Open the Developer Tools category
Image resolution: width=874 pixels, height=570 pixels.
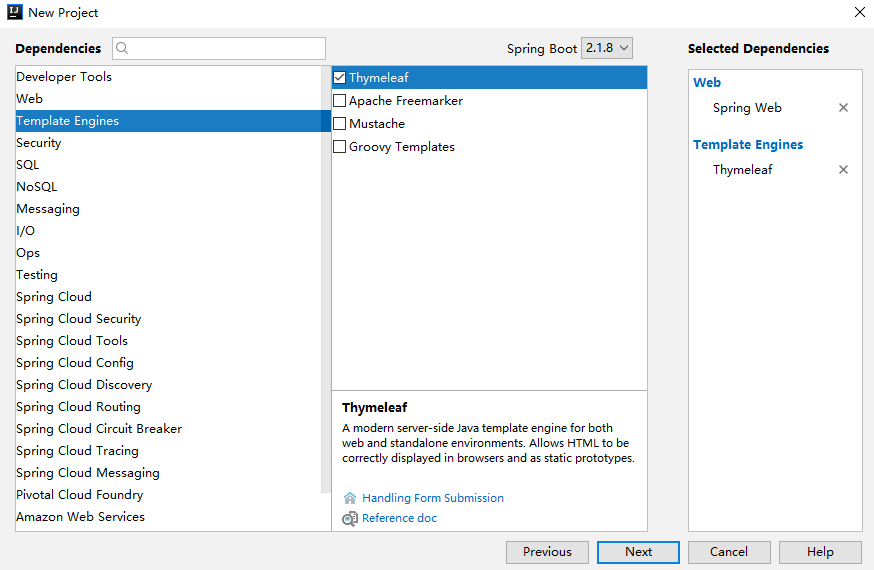[64, 77]
